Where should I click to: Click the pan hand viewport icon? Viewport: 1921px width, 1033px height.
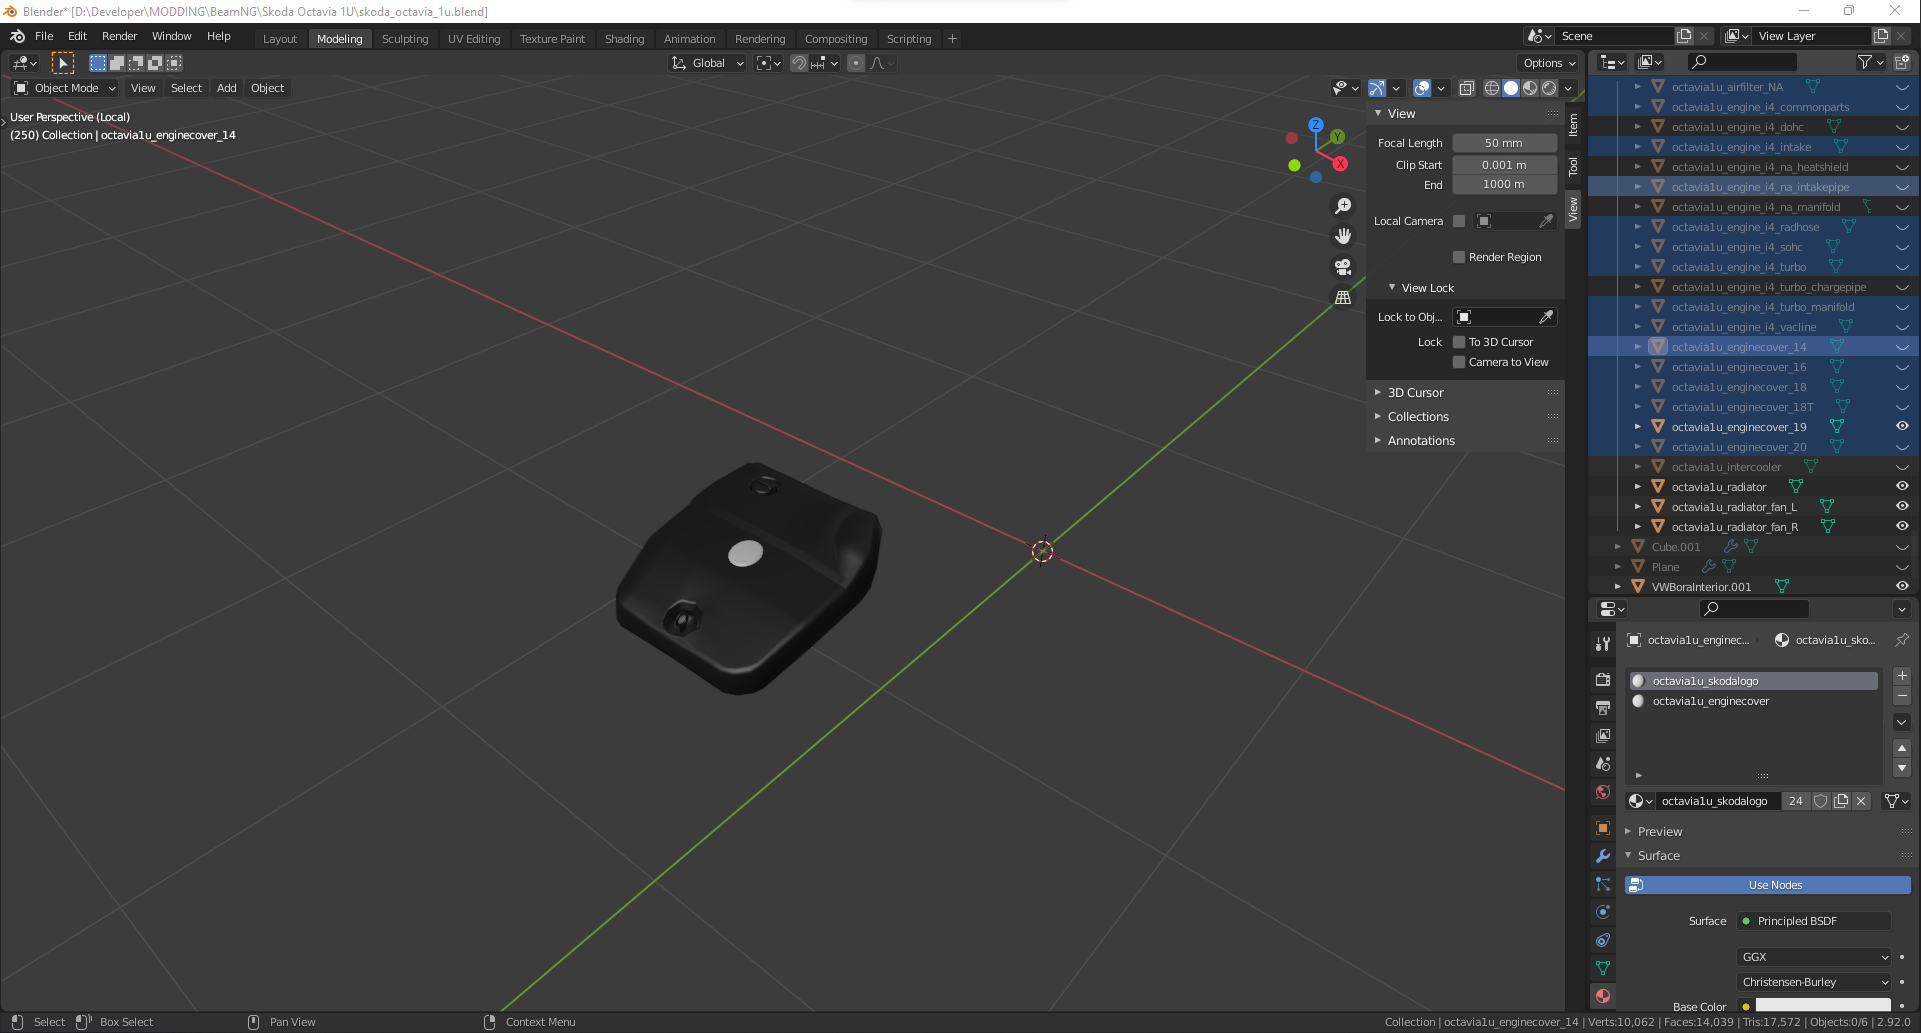pyautogui.click(x=1343, y=236)
